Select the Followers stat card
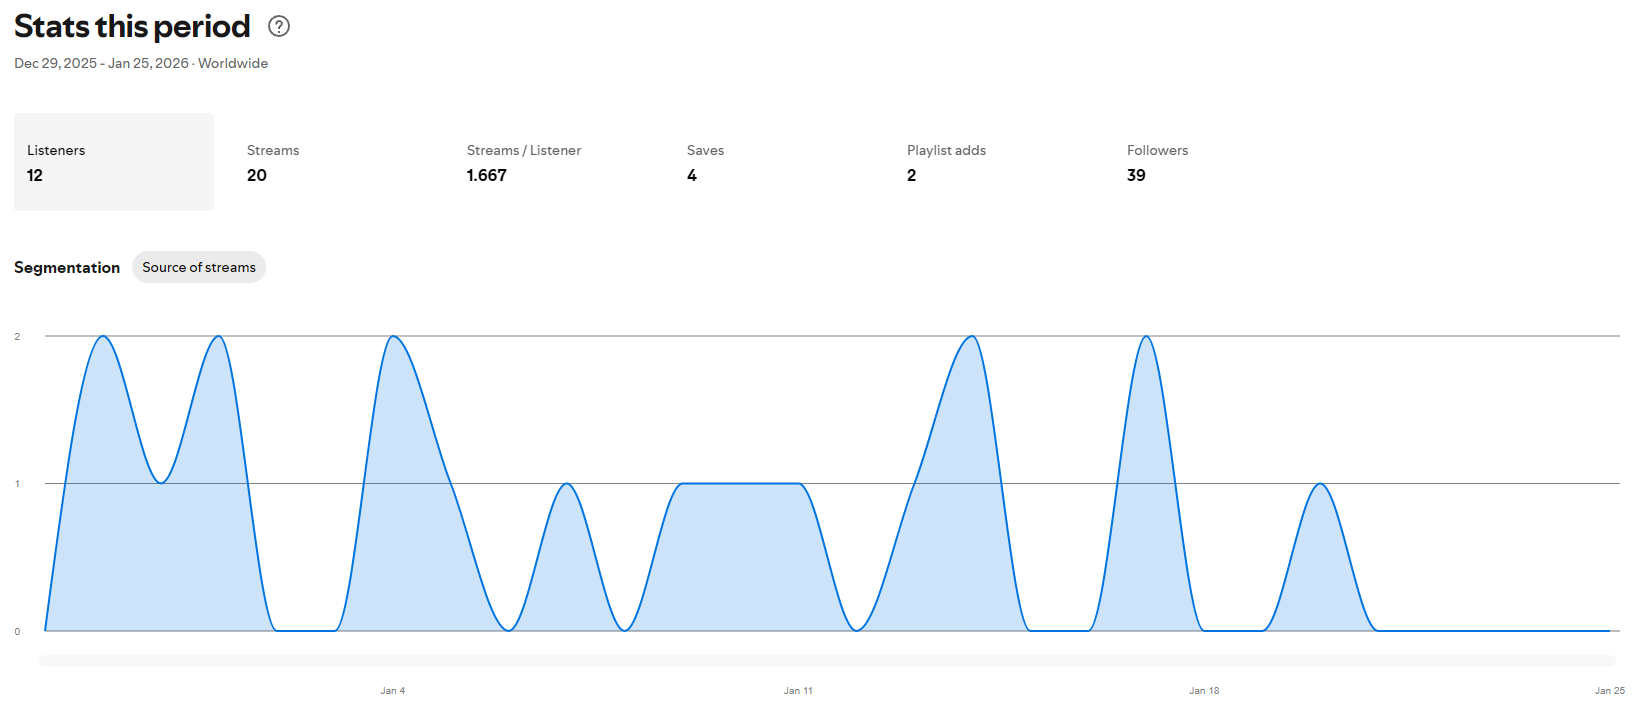Screen dimensions: 1637x705 click(x=1214, y=162)
